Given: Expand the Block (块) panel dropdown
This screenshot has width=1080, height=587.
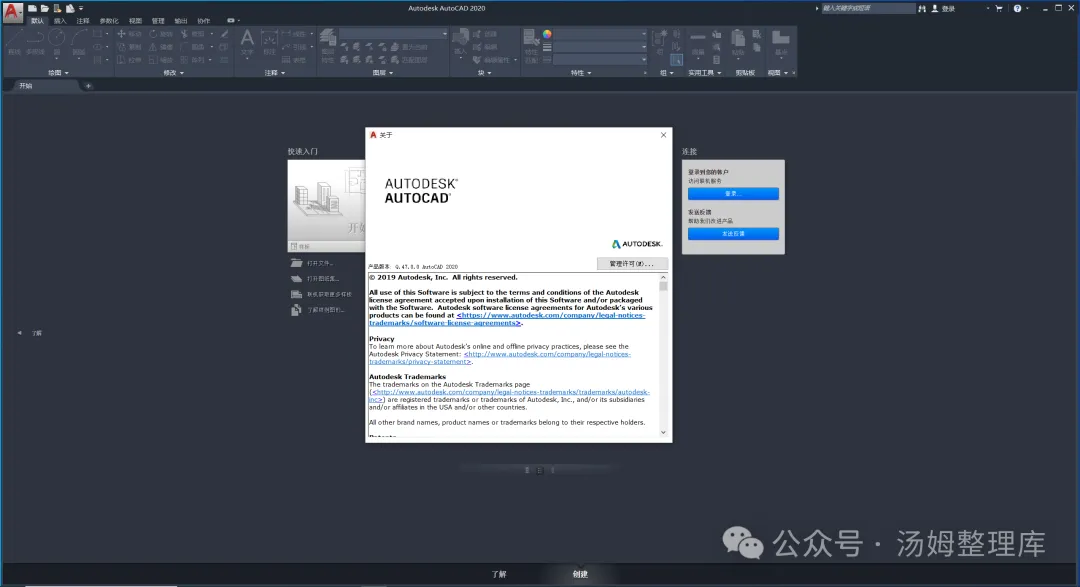Looking at the screenshot, I should click(x=484, y=73).
